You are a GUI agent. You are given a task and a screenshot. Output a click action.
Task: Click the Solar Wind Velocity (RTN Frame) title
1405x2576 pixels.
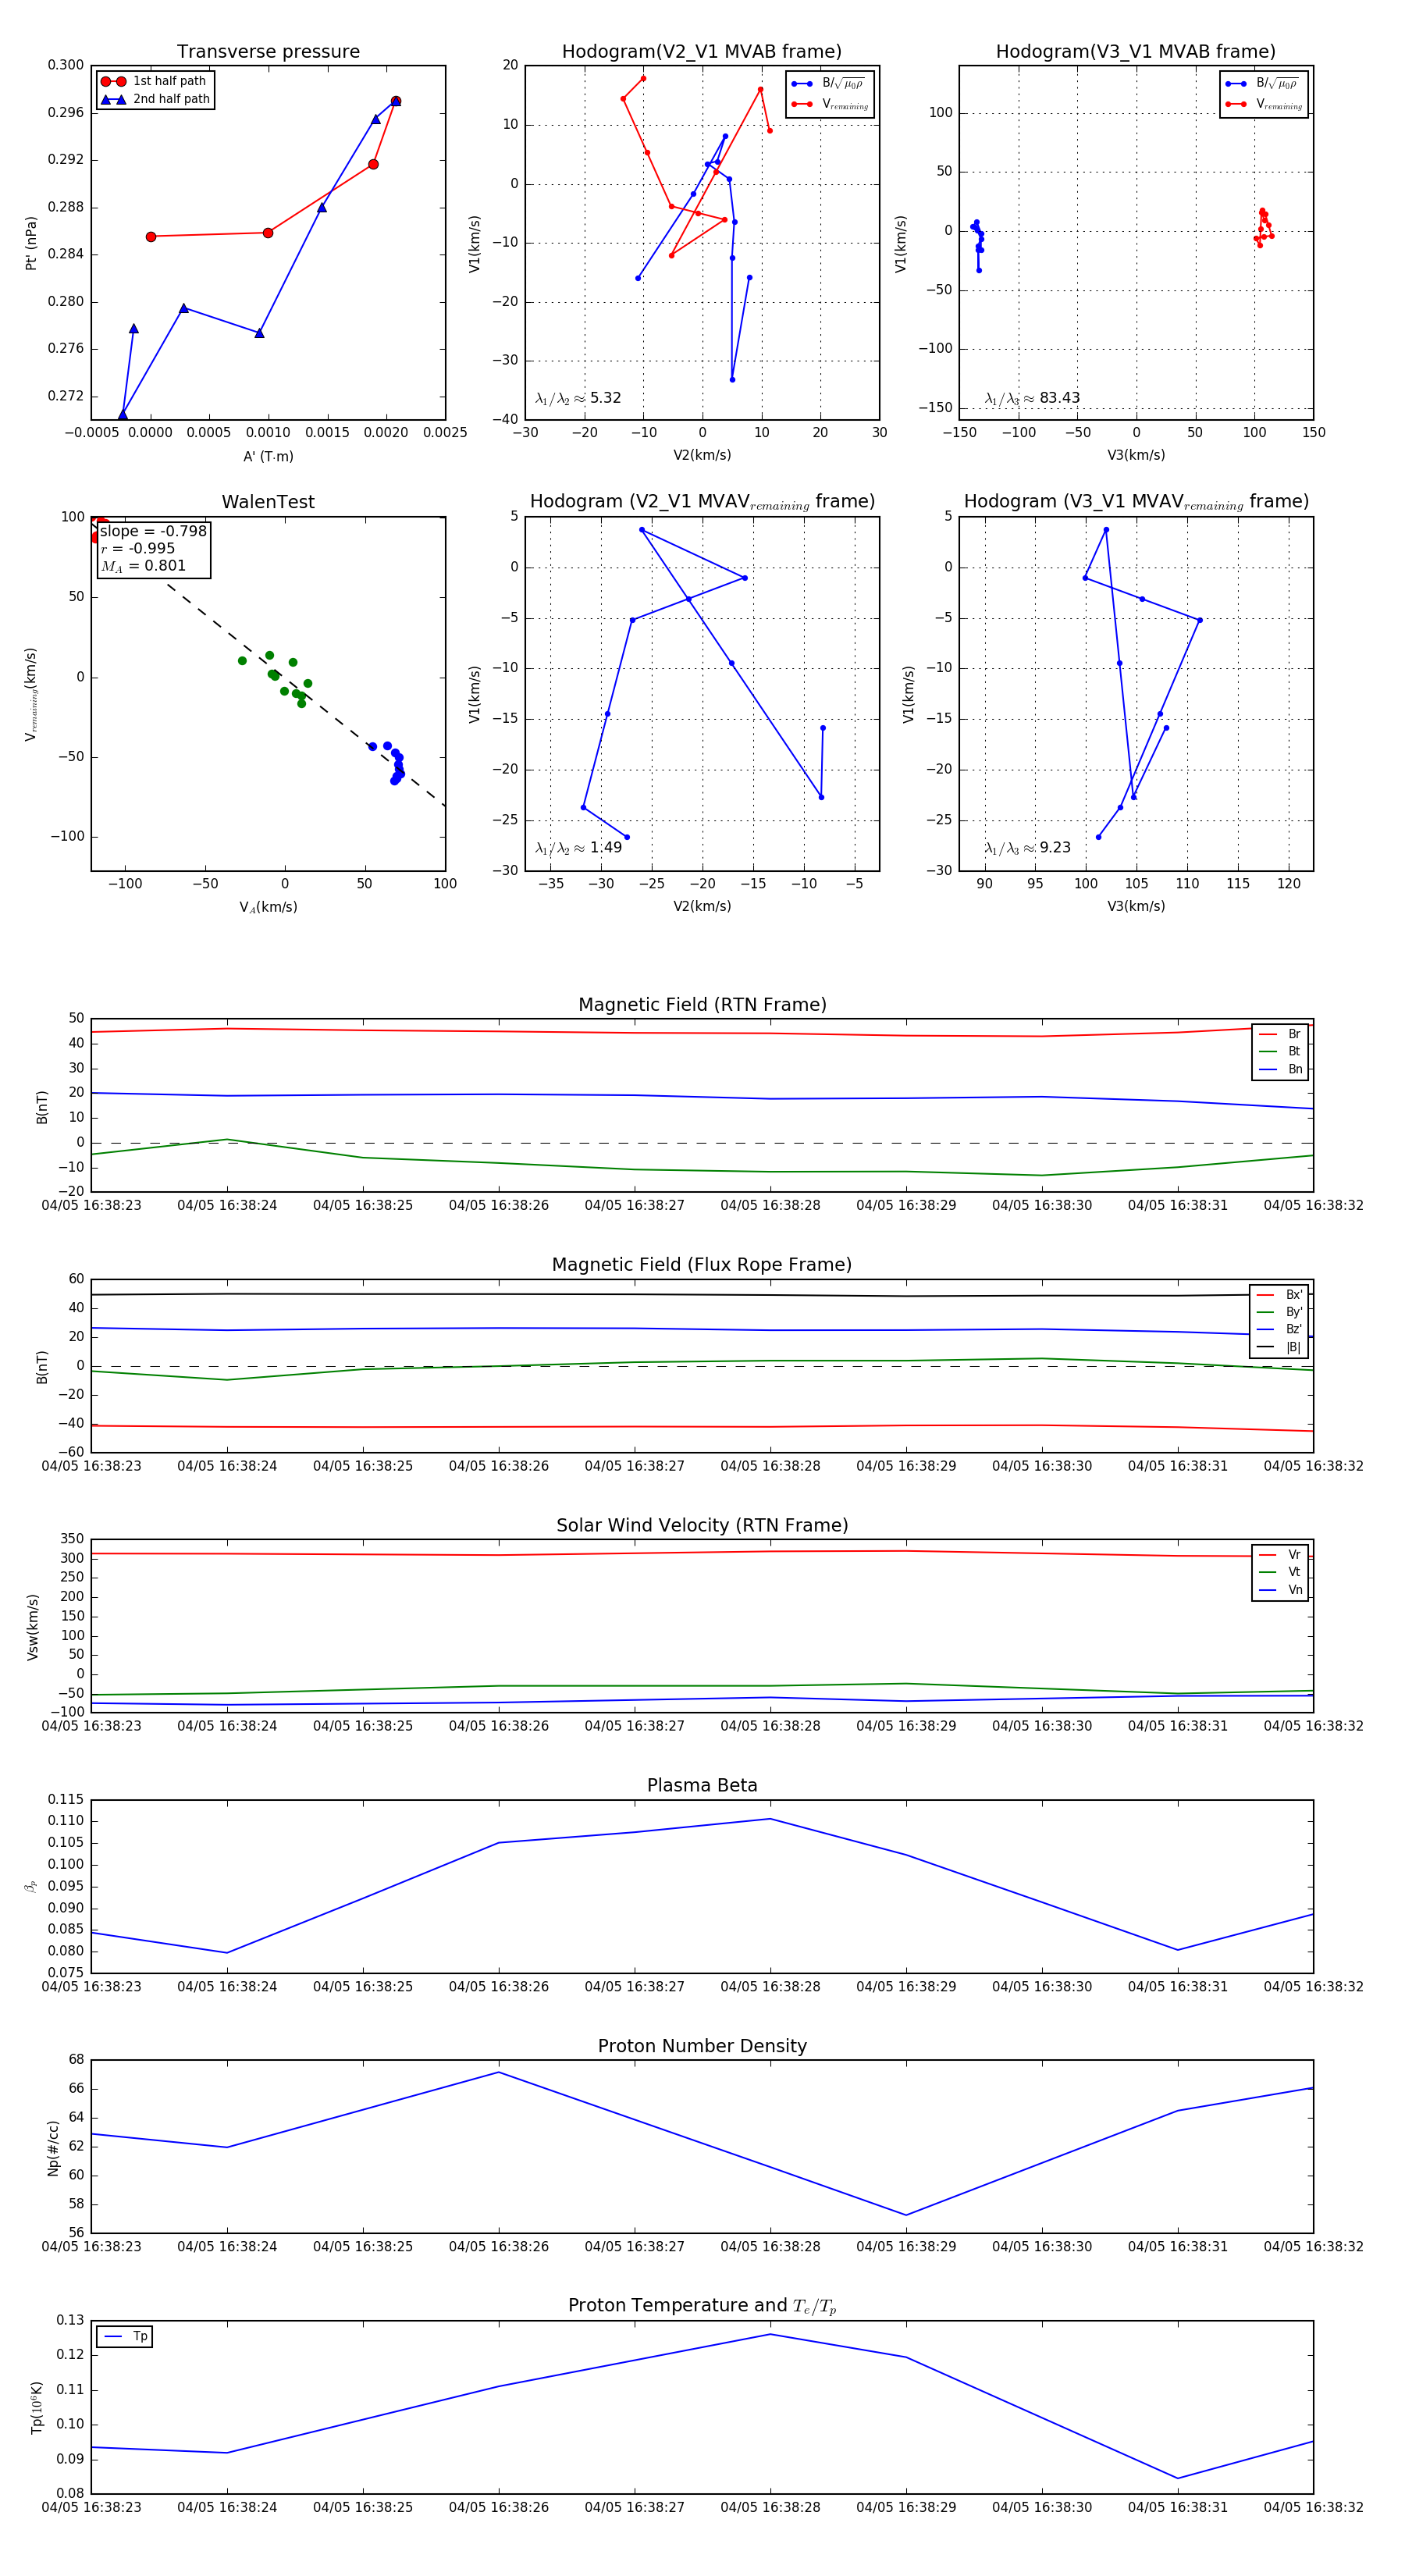702,1526
